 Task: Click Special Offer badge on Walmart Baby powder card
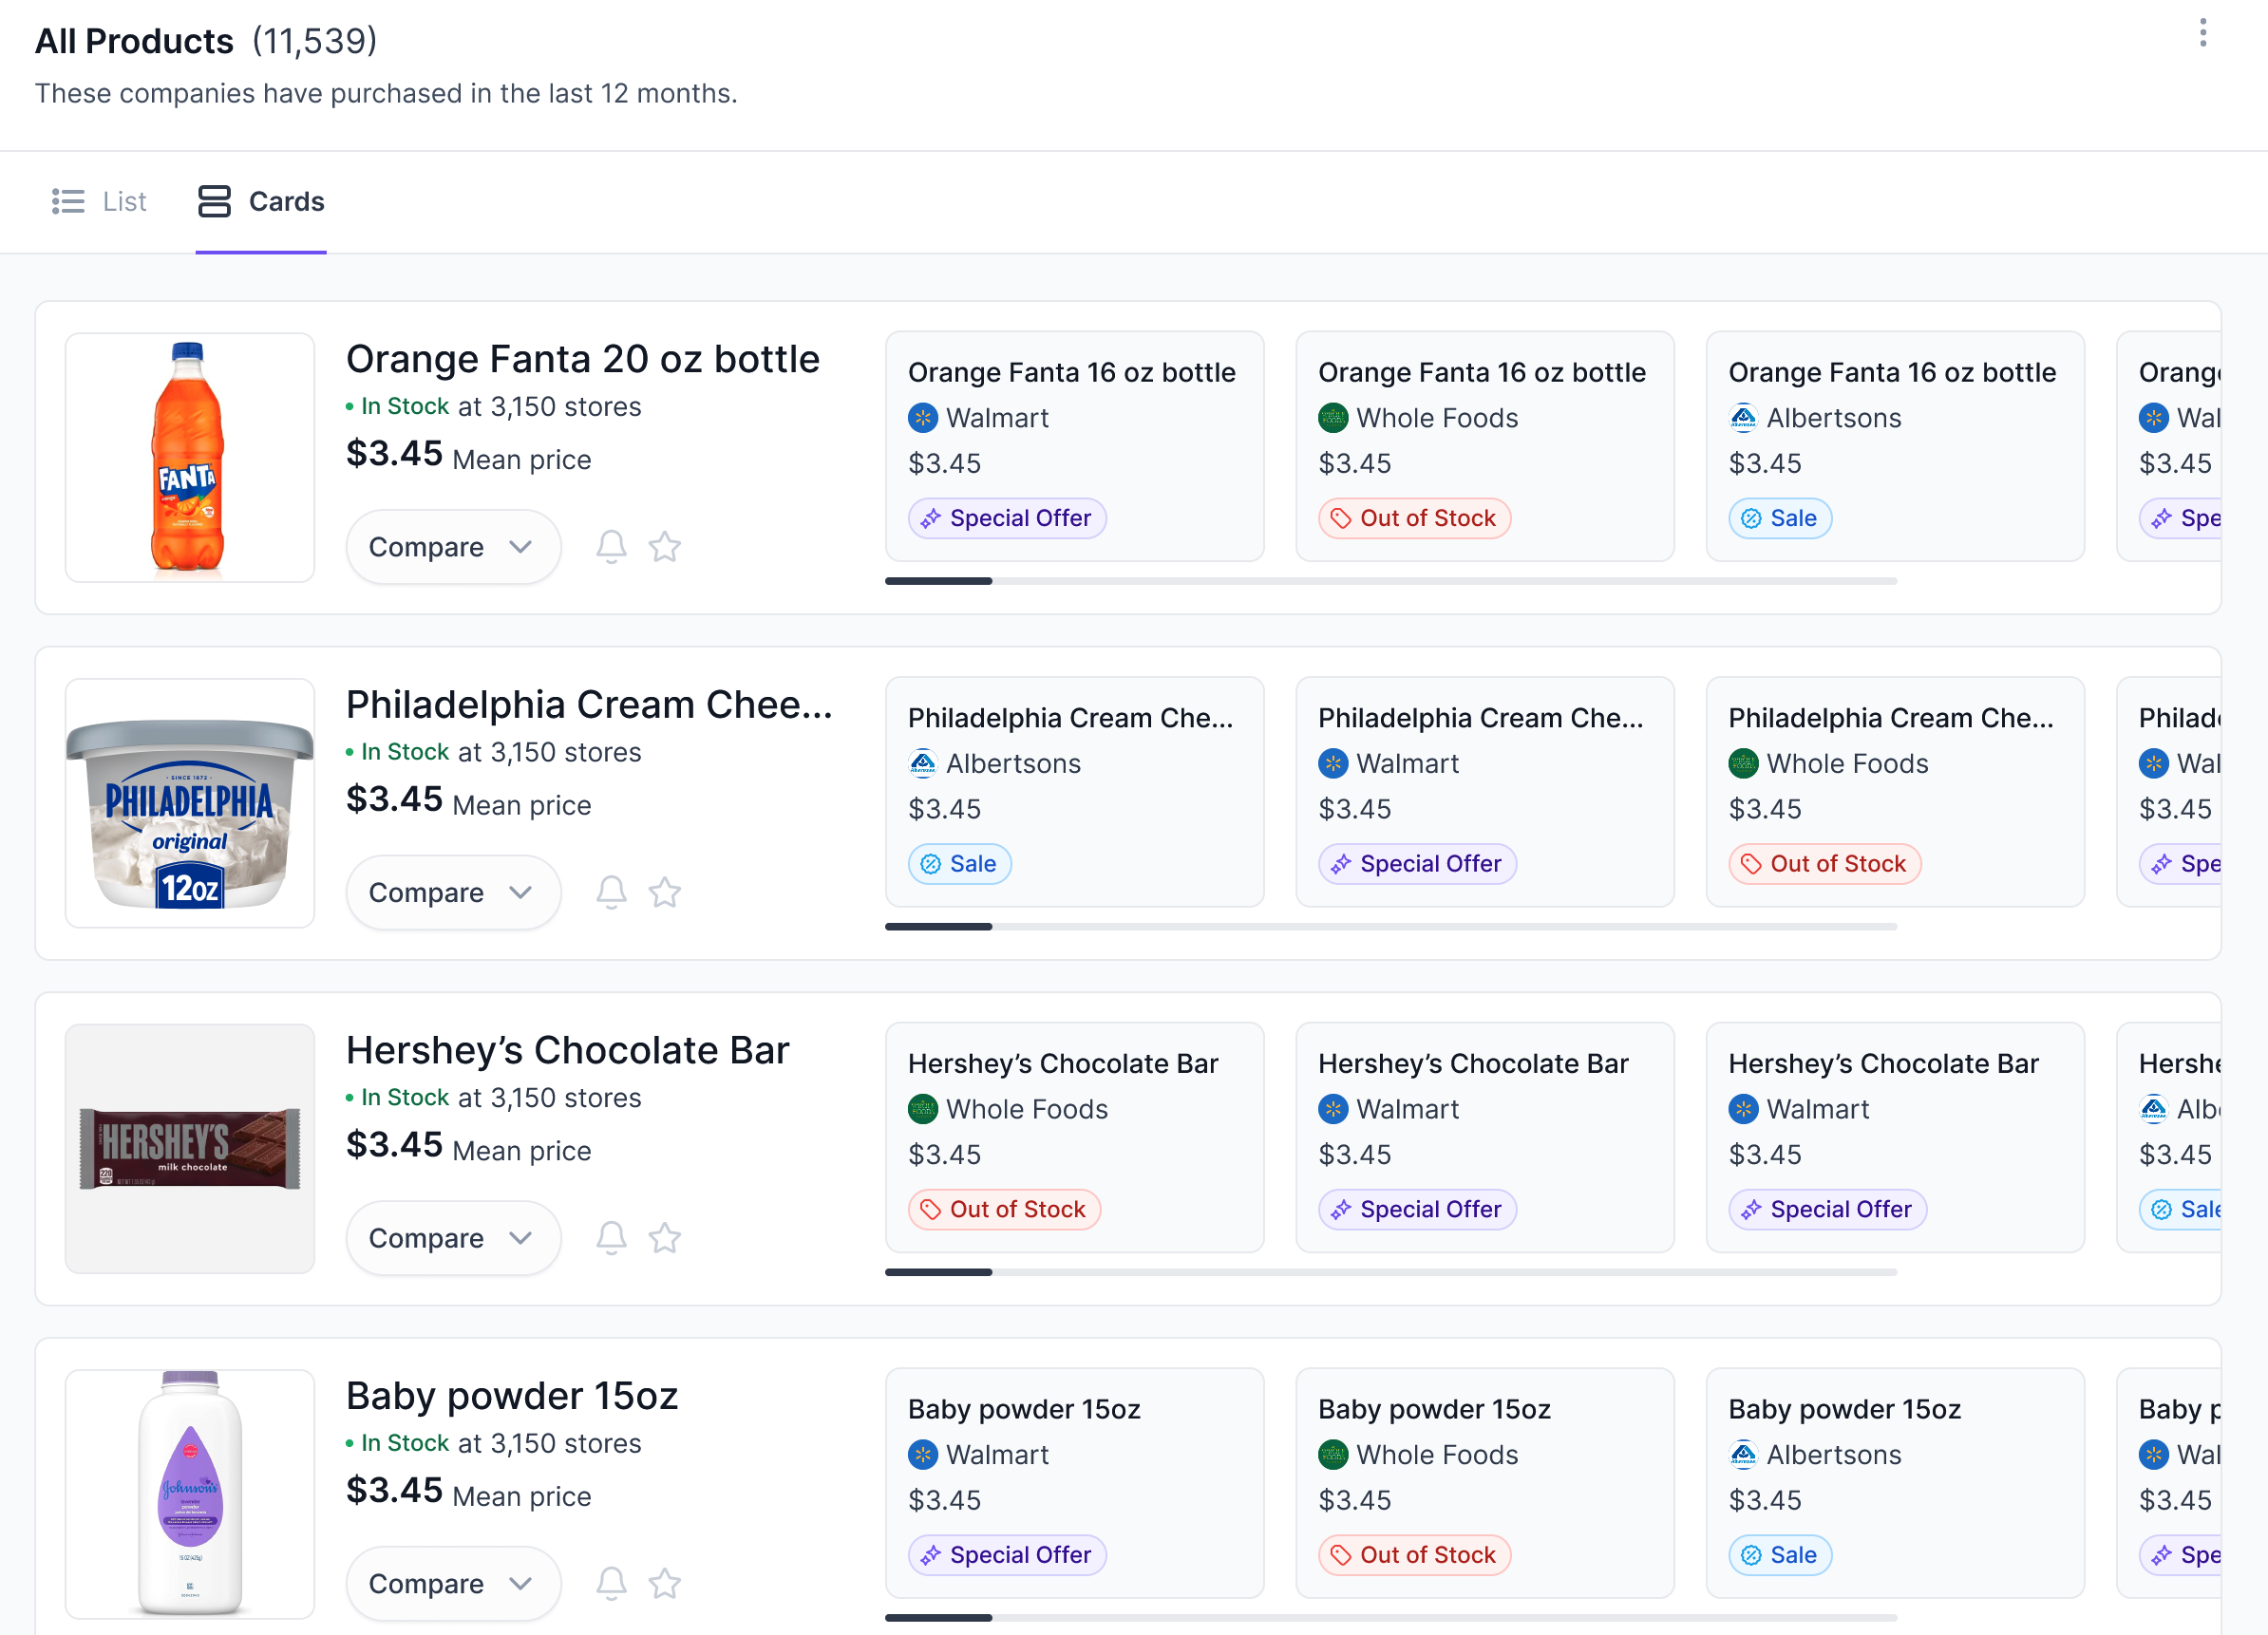[1007, 1555]
